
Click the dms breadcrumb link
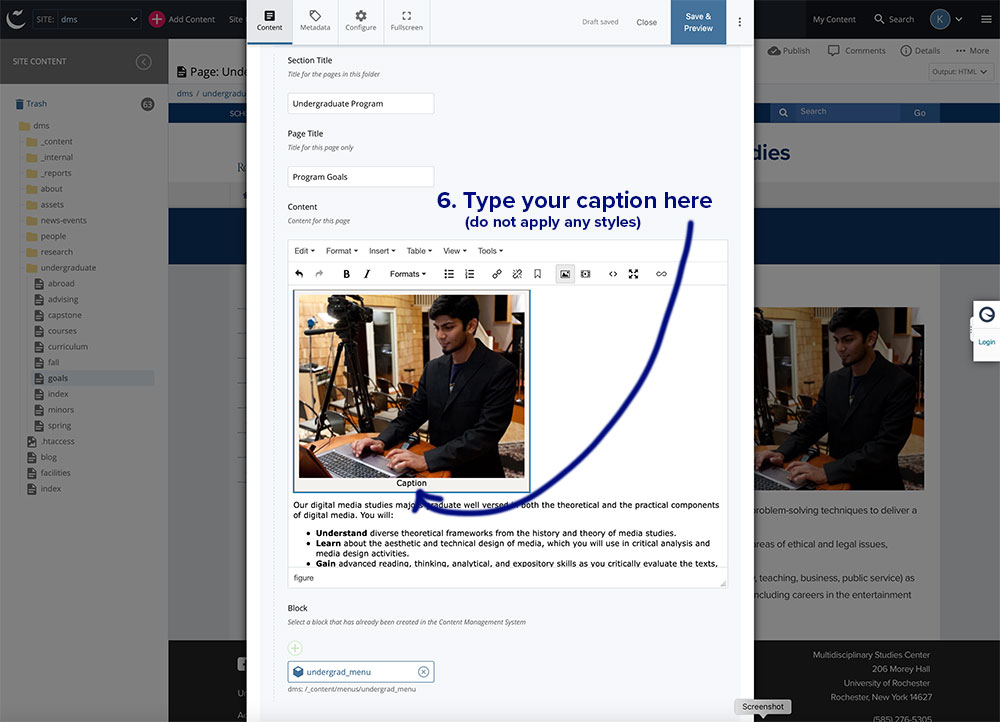click(184, 93)
